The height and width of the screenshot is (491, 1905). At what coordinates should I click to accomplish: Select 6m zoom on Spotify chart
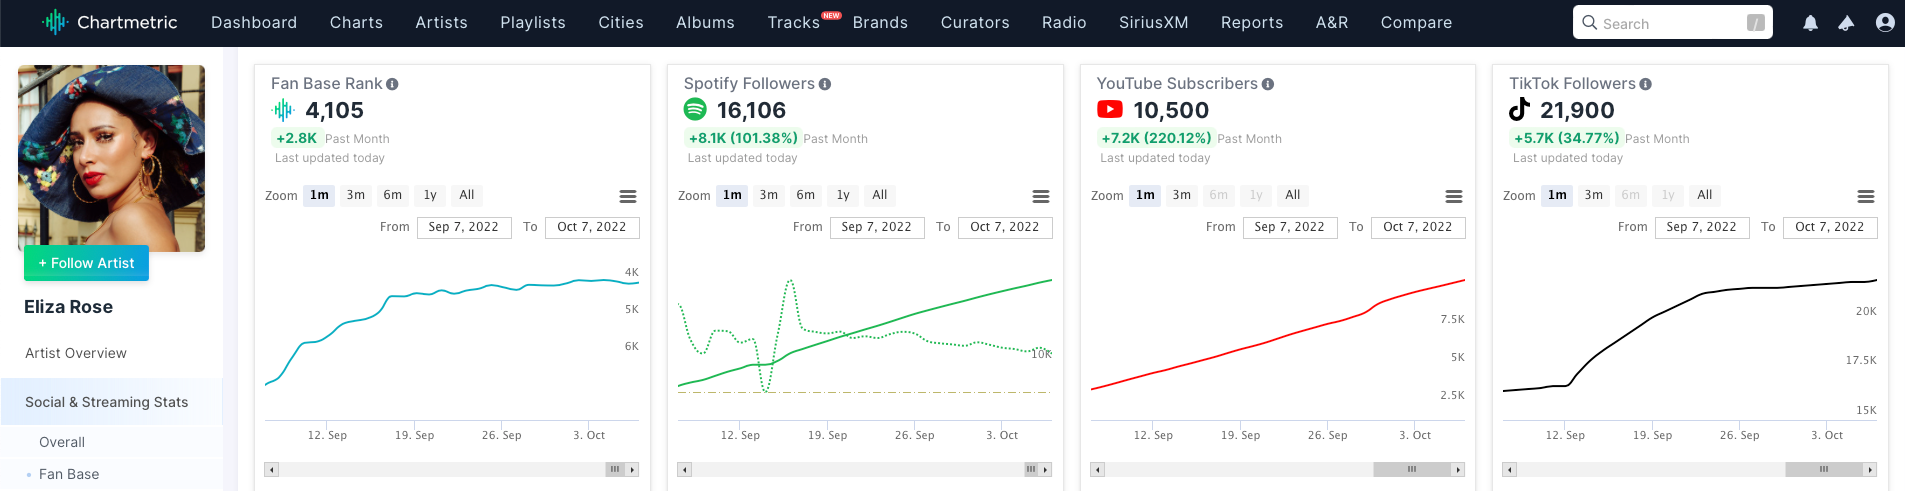(806, 195)
